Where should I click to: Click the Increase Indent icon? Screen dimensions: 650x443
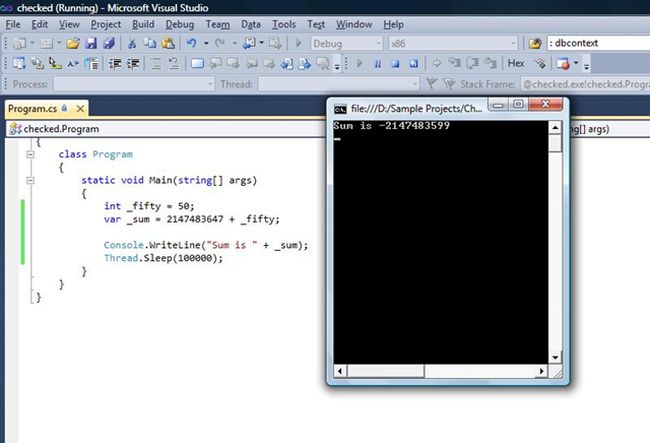coord(133,64)
